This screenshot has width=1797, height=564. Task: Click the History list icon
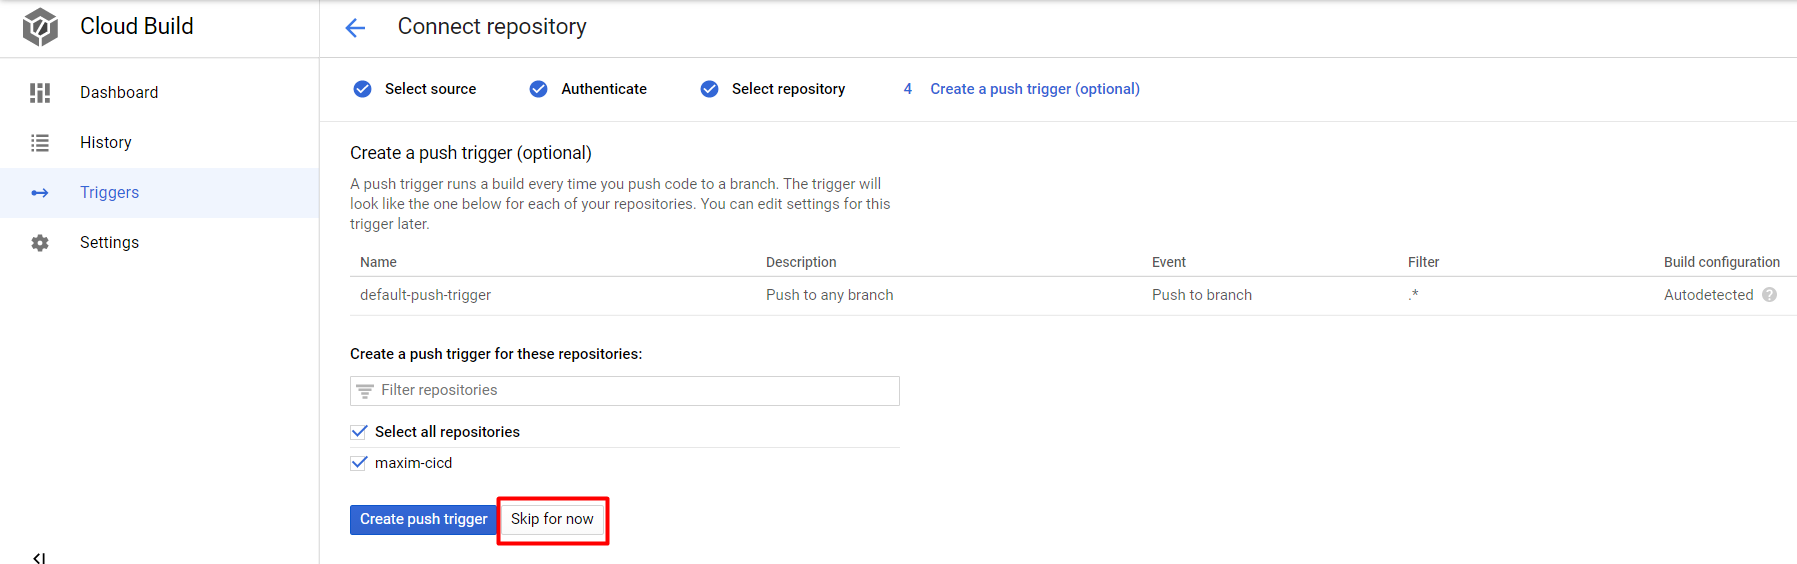40,143
